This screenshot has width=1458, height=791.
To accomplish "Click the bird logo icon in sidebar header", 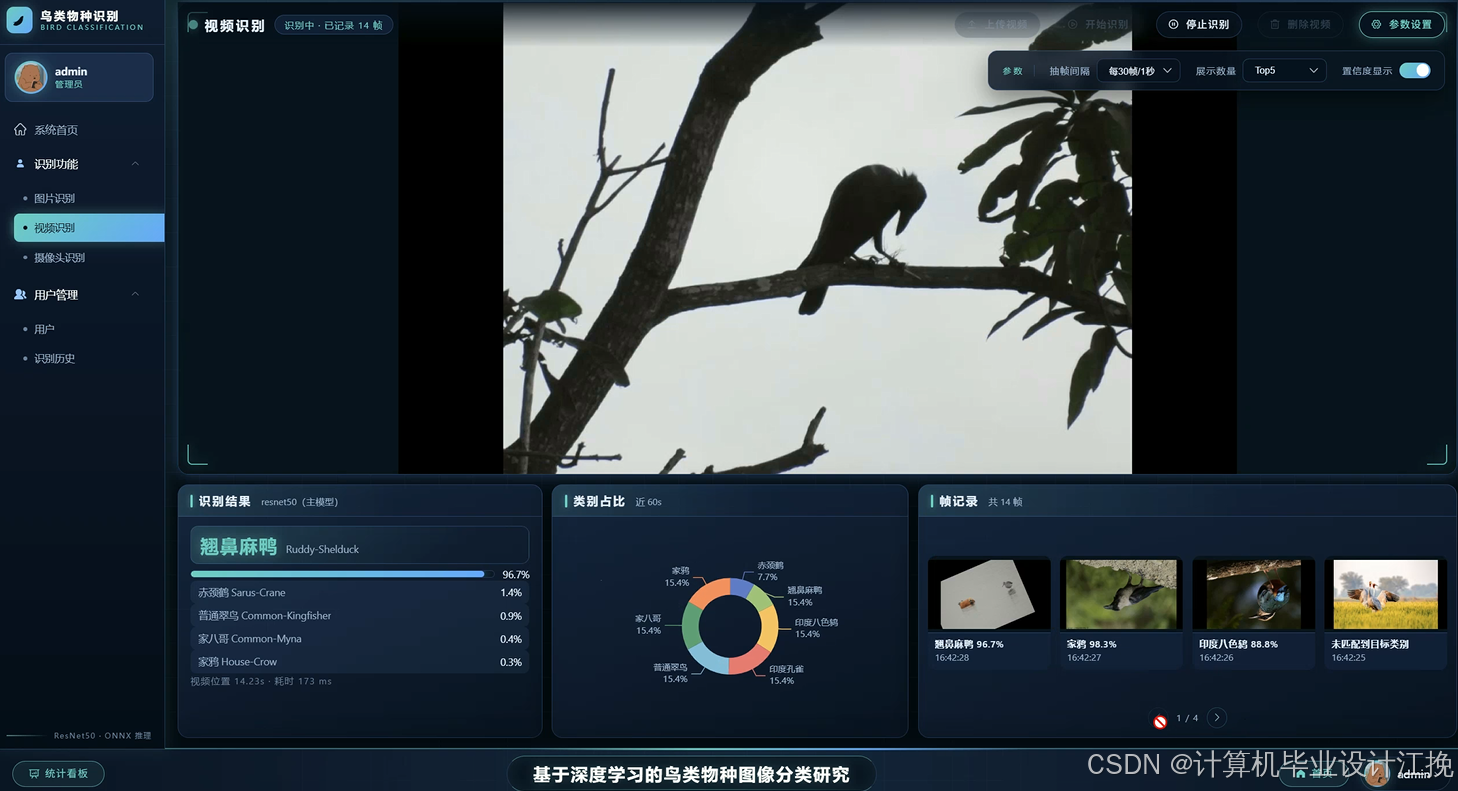I will [20, 20].
